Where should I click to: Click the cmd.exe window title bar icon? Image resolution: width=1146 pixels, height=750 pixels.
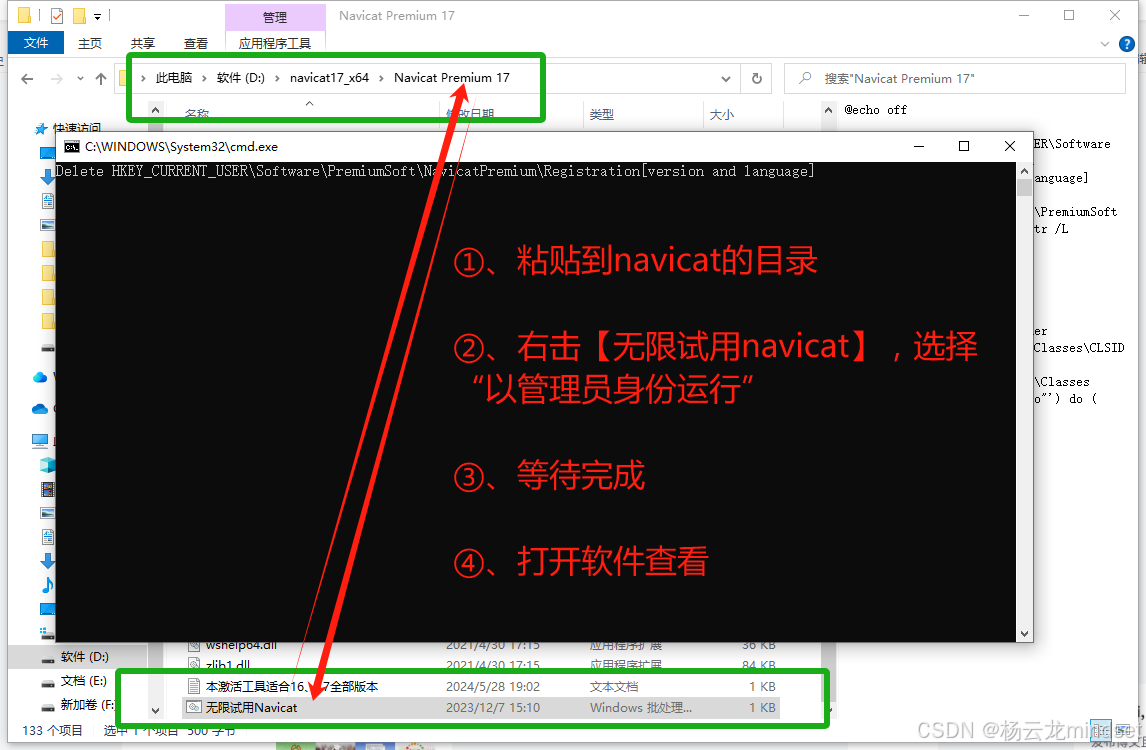(72, 147)
